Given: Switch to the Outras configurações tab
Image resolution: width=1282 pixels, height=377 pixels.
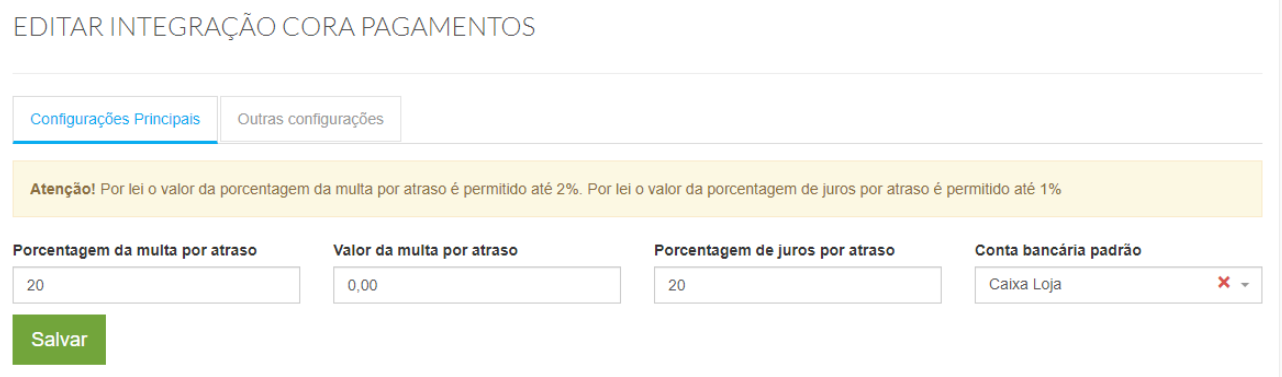Looking at the screenshot, I should coord(310,119).
